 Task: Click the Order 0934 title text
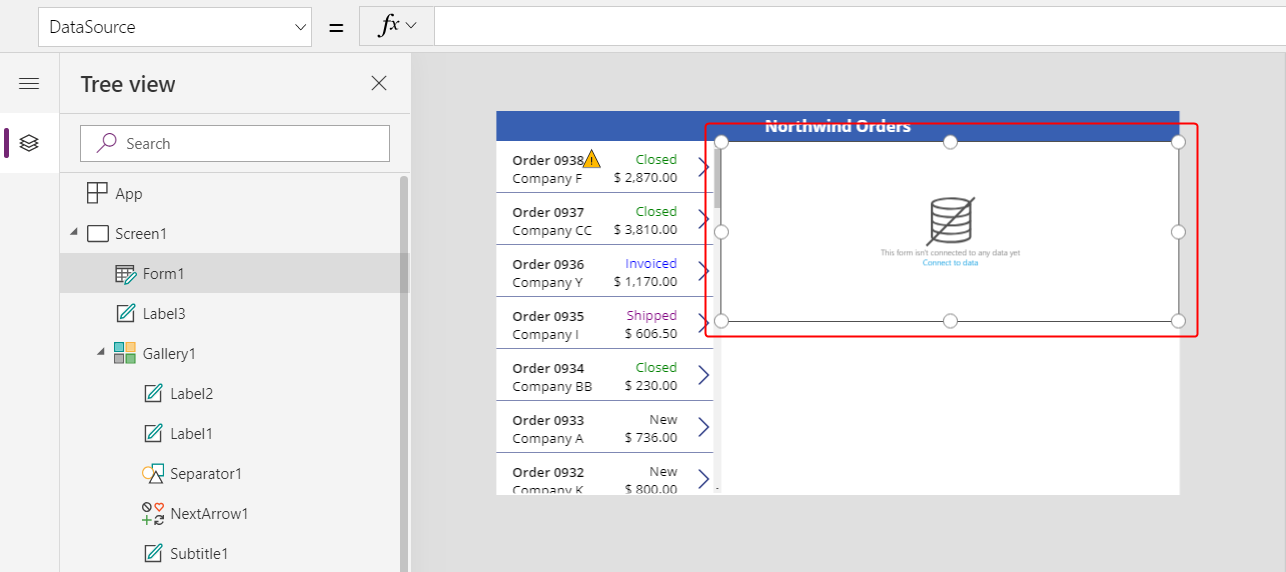click(548, 368)
